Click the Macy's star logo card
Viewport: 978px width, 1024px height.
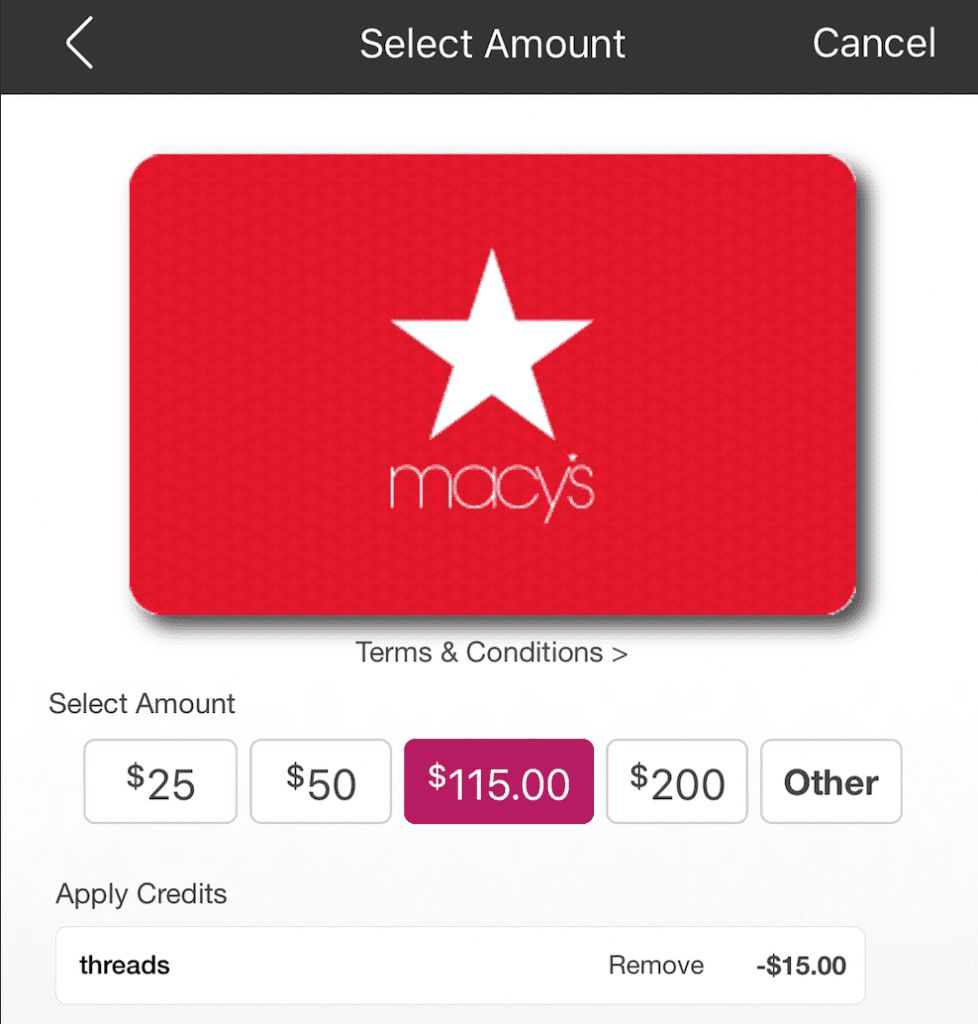click(x=490, y=385)
